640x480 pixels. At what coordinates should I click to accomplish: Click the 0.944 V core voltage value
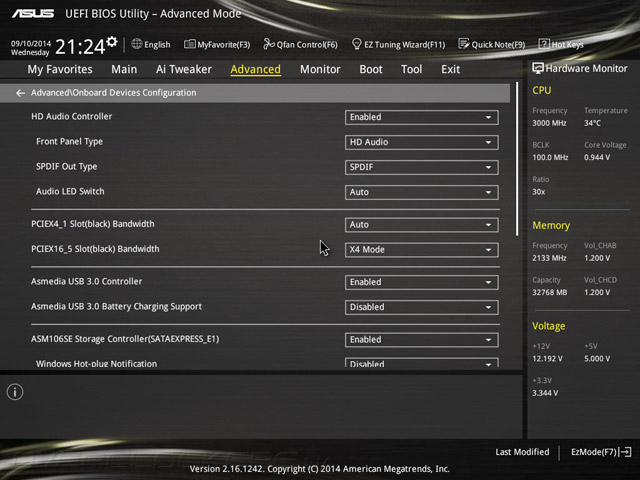pyautogui.click(x=597, y=158)
